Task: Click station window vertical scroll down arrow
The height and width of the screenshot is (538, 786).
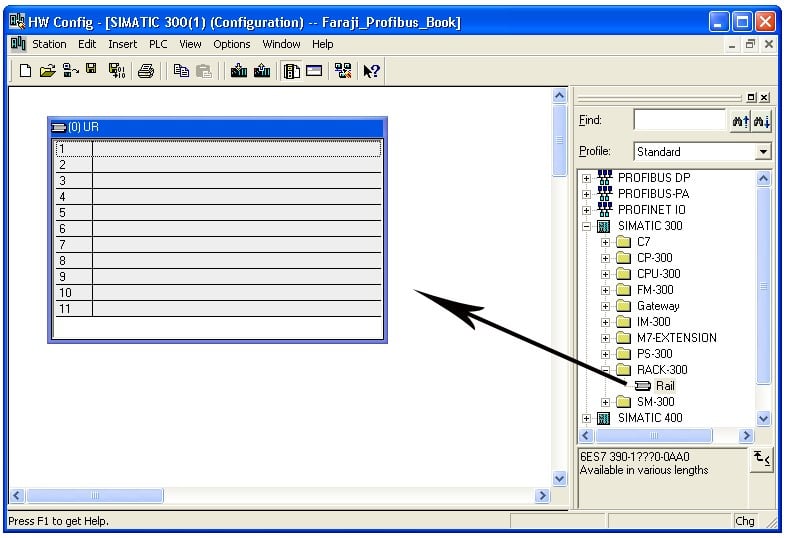Action: tap(559, 479)
